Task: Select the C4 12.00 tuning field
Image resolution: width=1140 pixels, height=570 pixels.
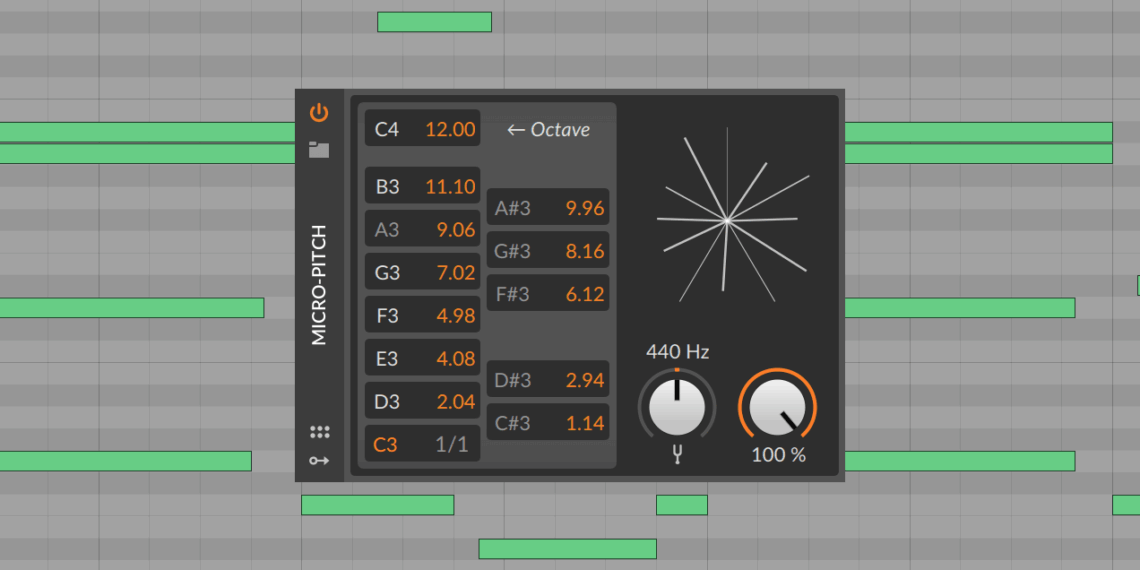Action: [x=422, y=129]
